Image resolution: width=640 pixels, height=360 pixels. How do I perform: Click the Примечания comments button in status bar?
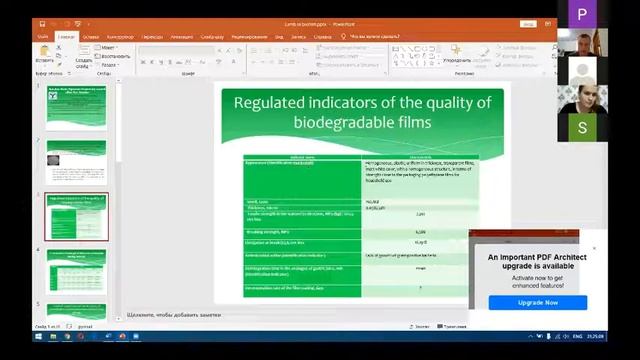[x=452, y=327]
